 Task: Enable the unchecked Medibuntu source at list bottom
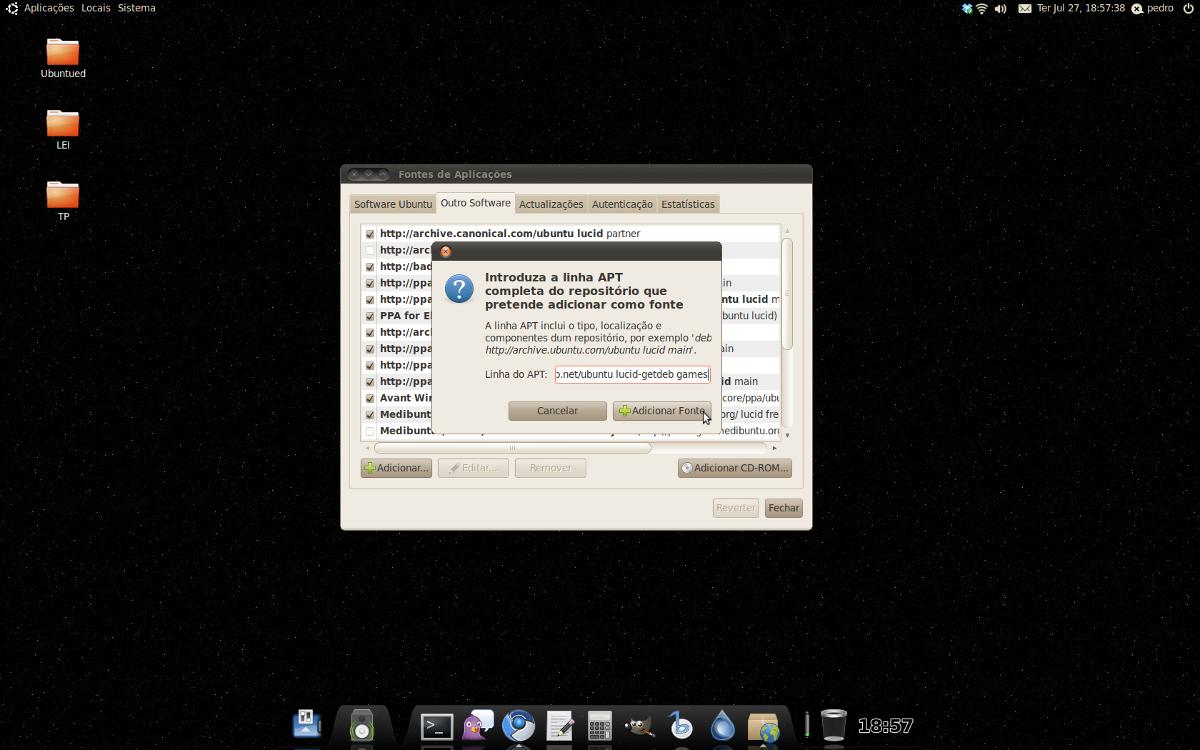tap(370, 431)
